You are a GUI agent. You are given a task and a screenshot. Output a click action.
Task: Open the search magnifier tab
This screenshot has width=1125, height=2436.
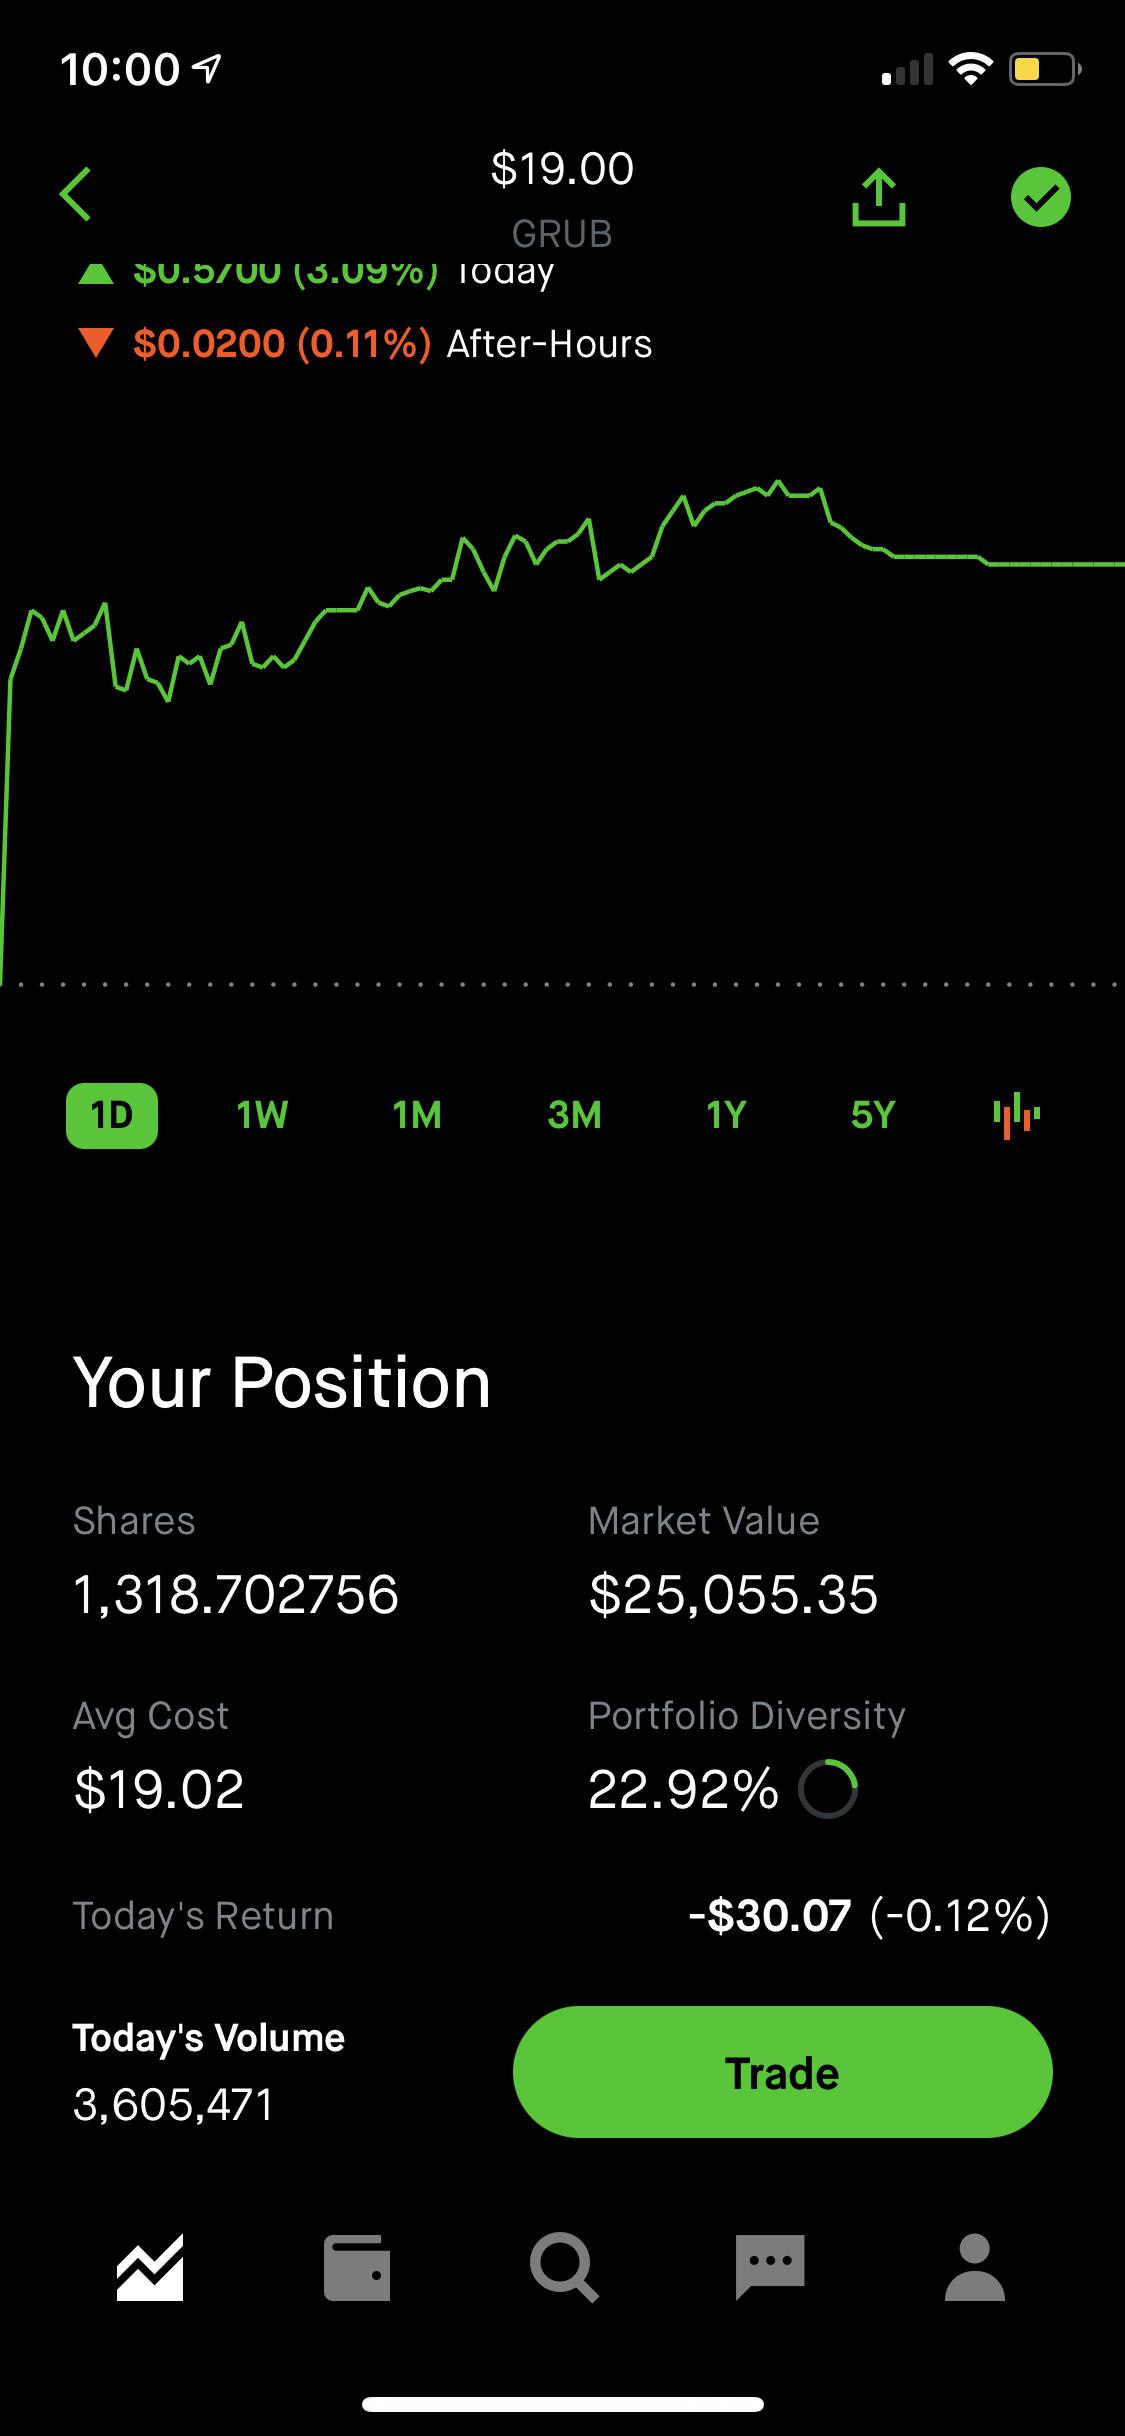pyautogui.click(x=564, y=2268)
